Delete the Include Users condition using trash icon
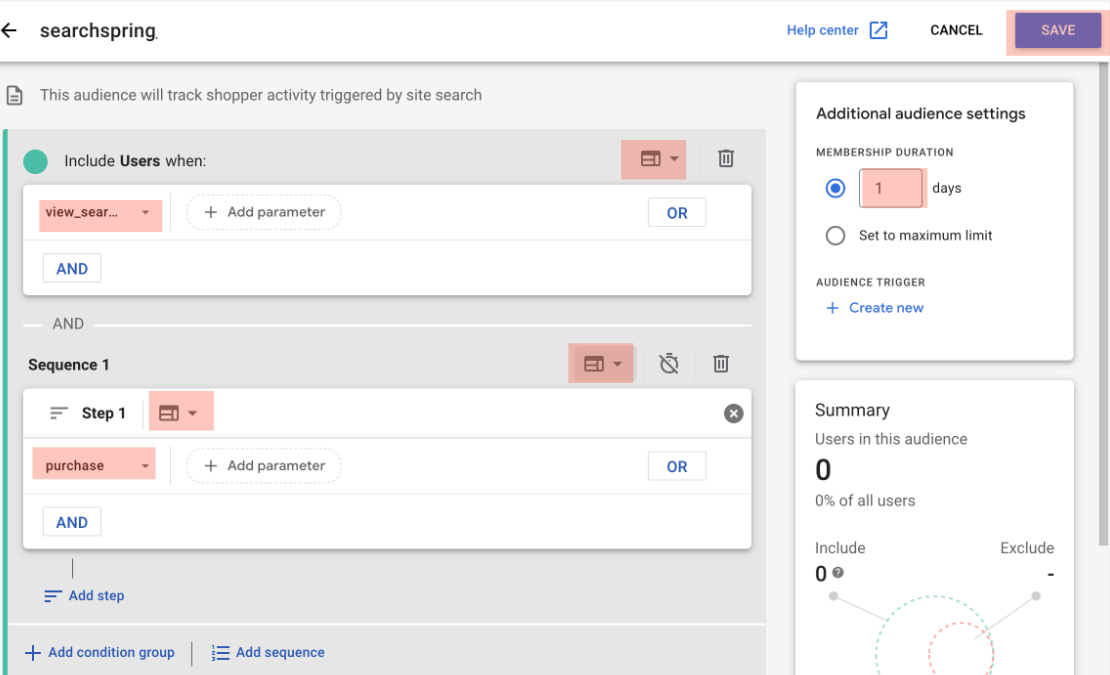 coord(725,159)
